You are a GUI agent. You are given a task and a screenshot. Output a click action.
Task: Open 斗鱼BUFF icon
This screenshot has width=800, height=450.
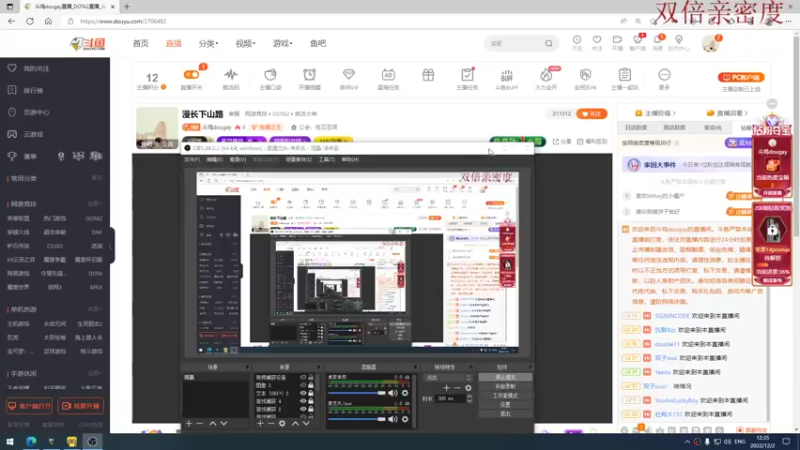pos(507,75)
